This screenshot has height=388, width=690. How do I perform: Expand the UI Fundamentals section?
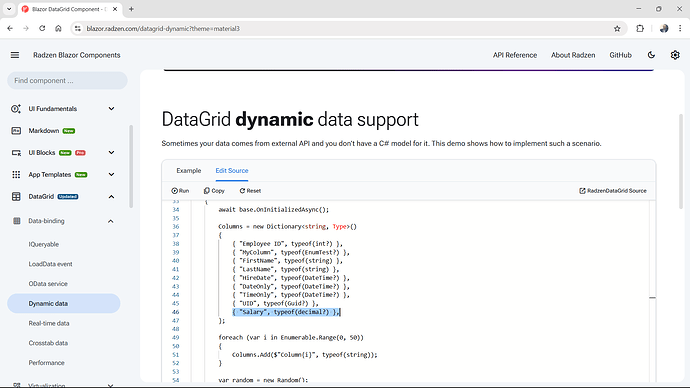click(x=111, y=109)
